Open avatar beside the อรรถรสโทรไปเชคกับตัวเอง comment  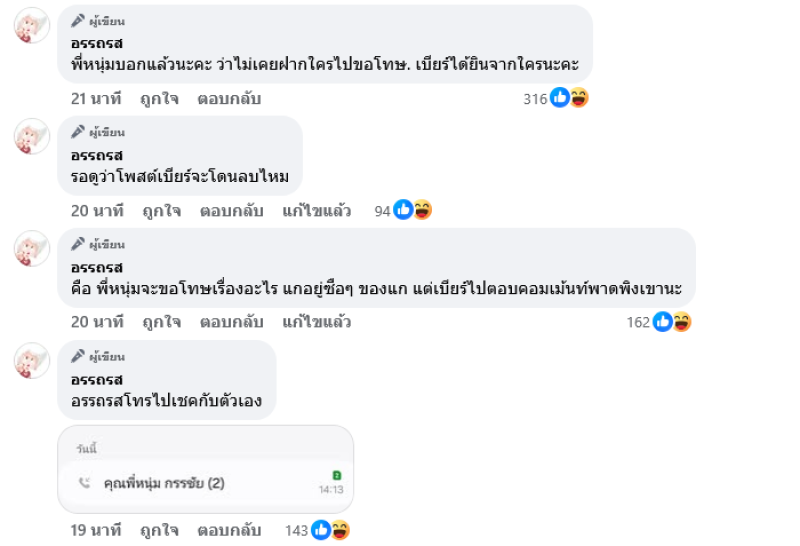coord(32,361)
